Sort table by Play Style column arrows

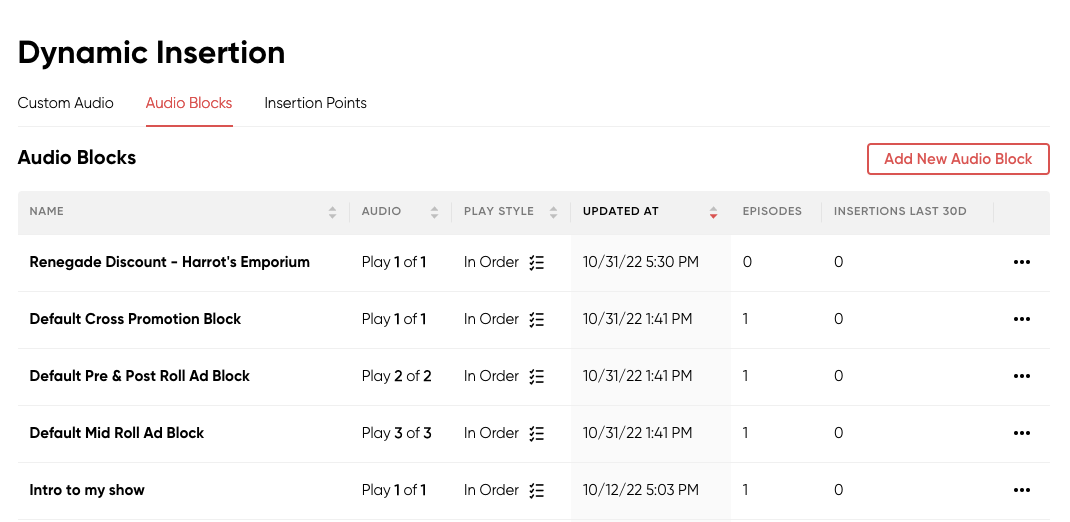point(553,212)
